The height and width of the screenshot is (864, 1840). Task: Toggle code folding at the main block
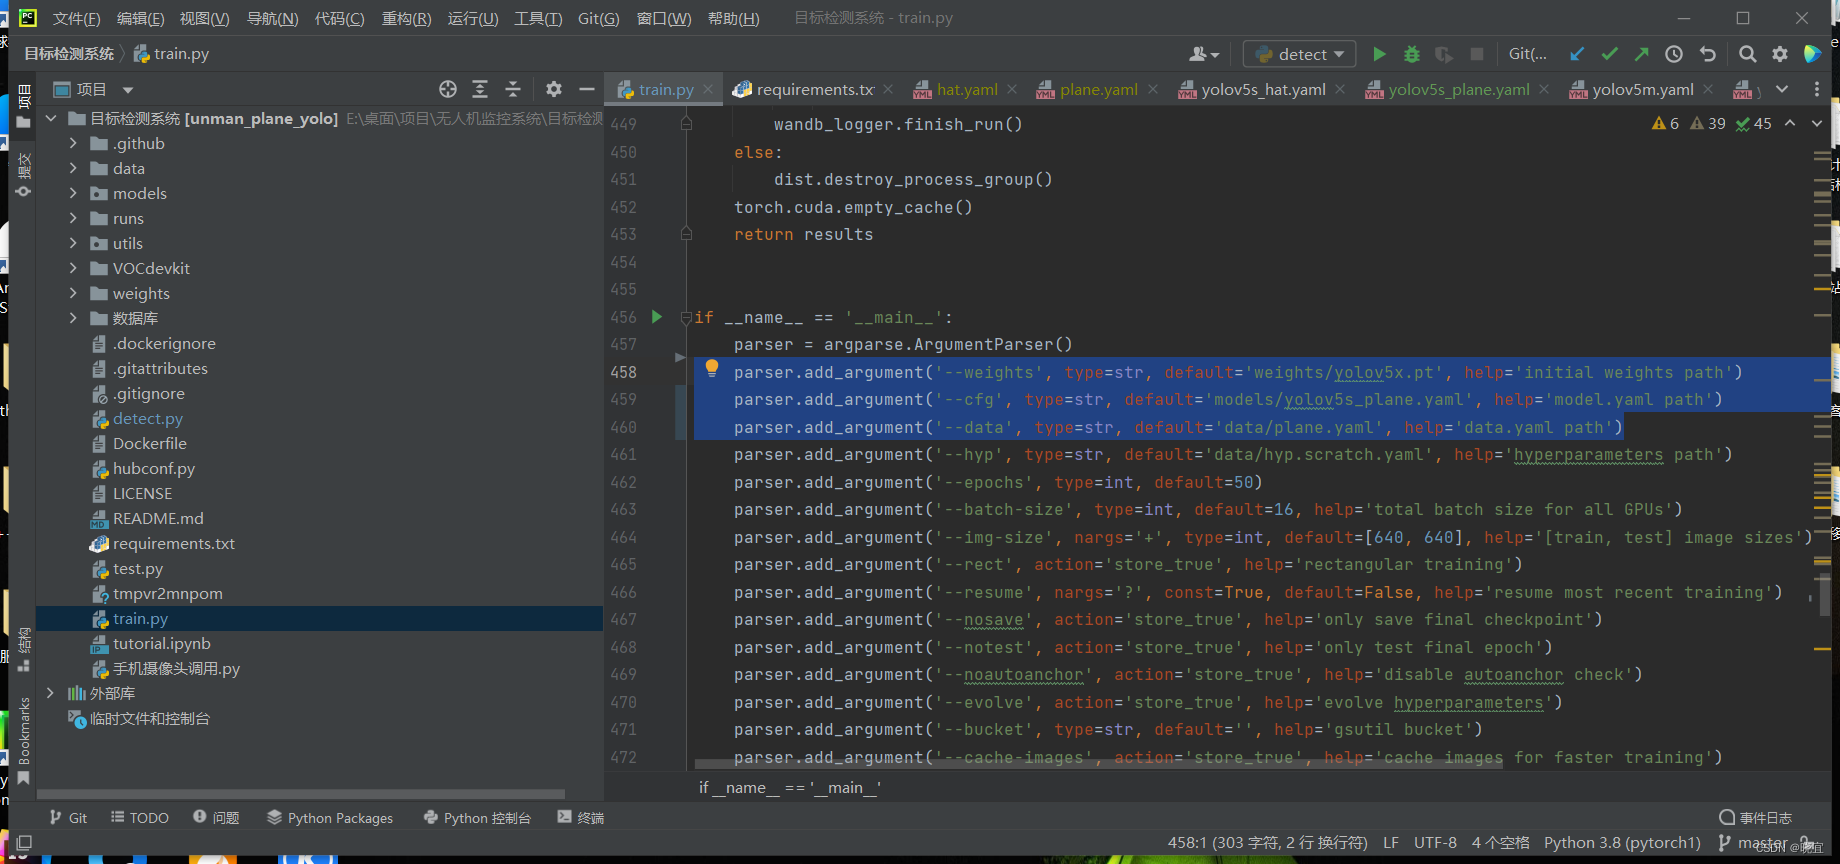(686, 318)
